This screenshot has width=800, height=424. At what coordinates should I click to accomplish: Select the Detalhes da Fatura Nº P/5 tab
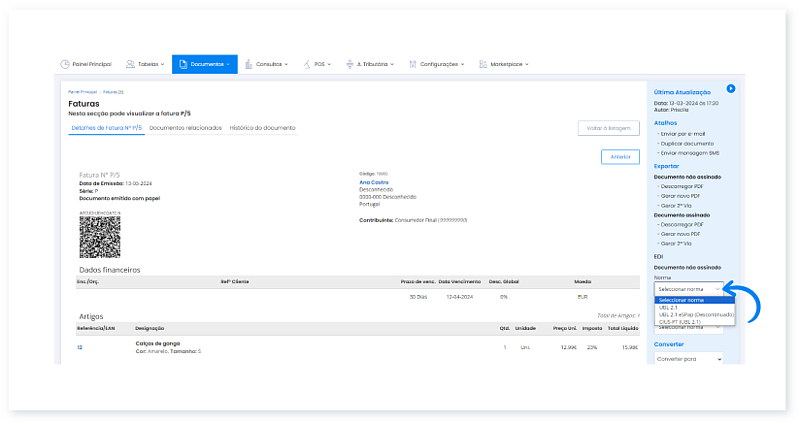(x=107, y=128)
